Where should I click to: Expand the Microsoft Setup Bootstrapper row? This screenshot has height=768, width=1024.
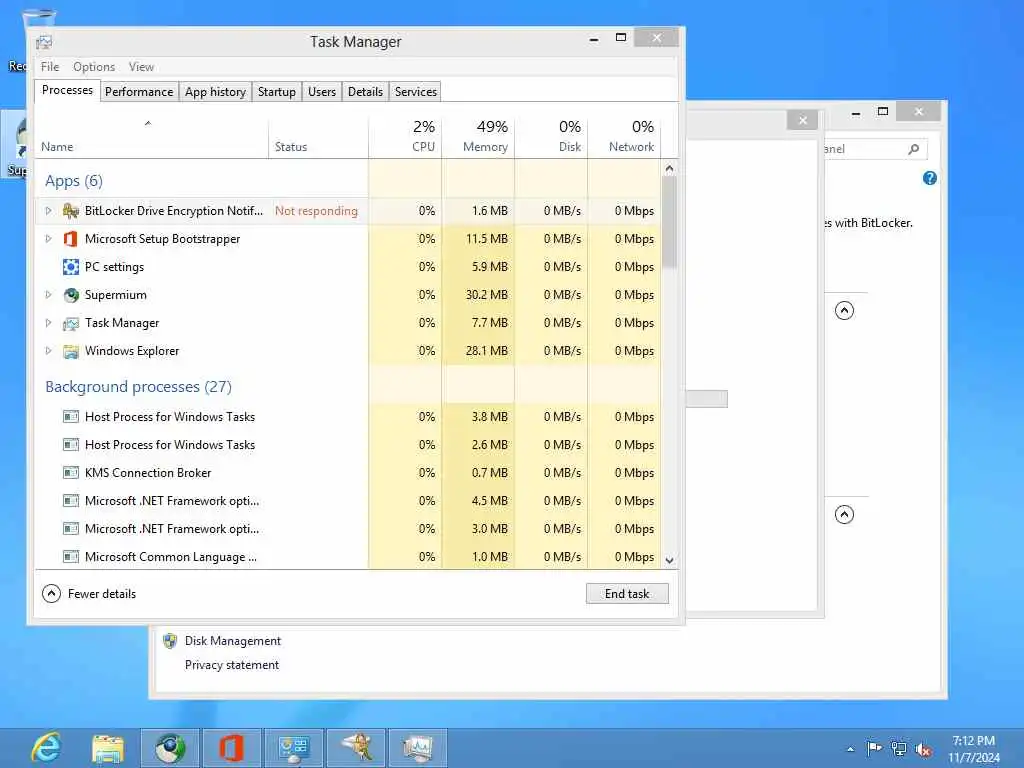(x=48, y=239)
